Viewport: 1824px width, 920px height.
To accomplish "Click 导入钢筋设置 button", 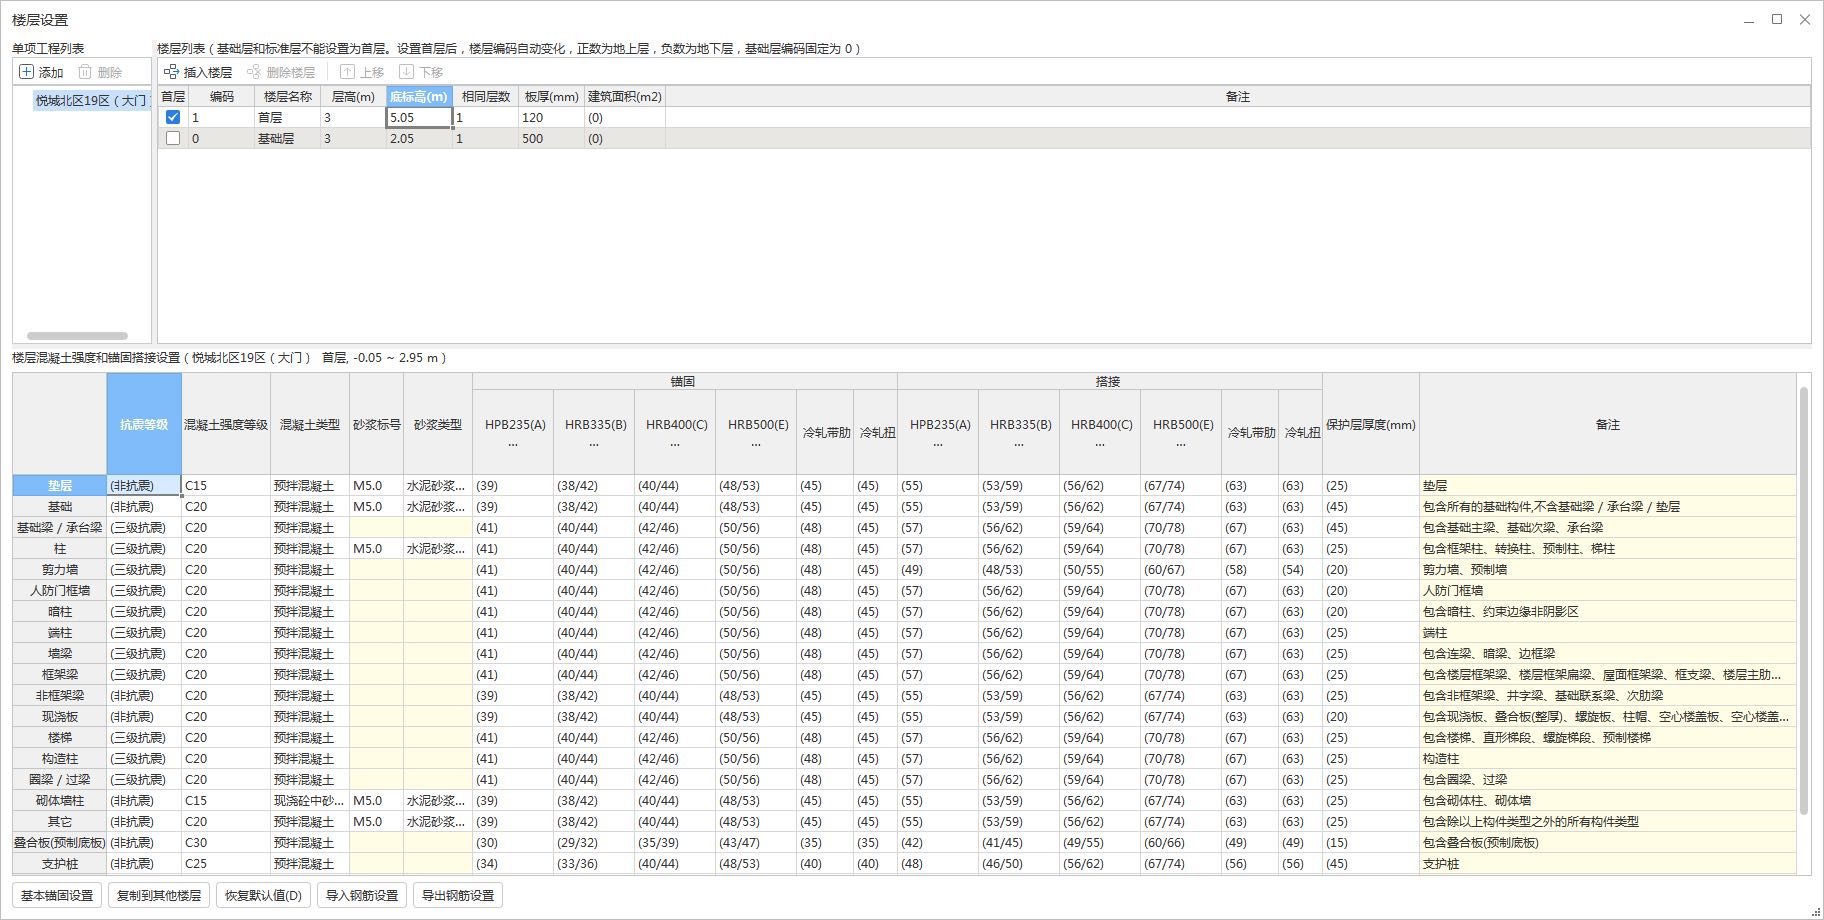I will (362, 895).
